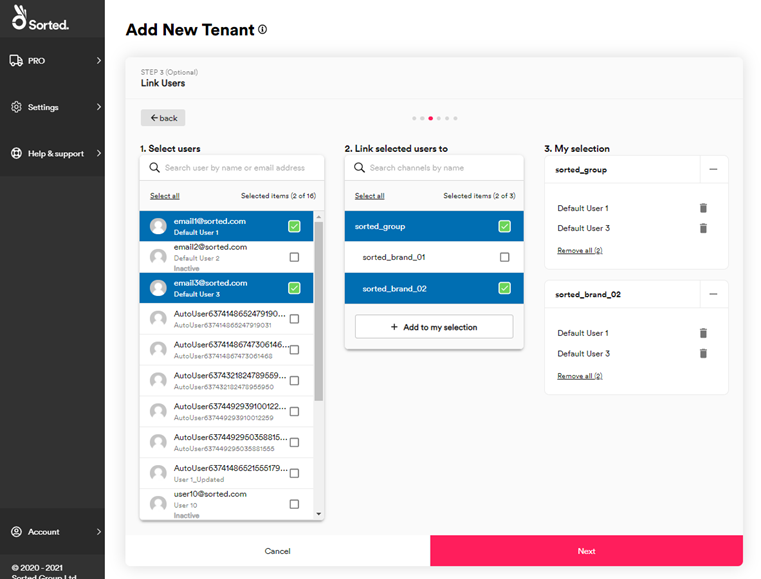
Task: Check user10@sorted.com user
Action: (294, 504)
